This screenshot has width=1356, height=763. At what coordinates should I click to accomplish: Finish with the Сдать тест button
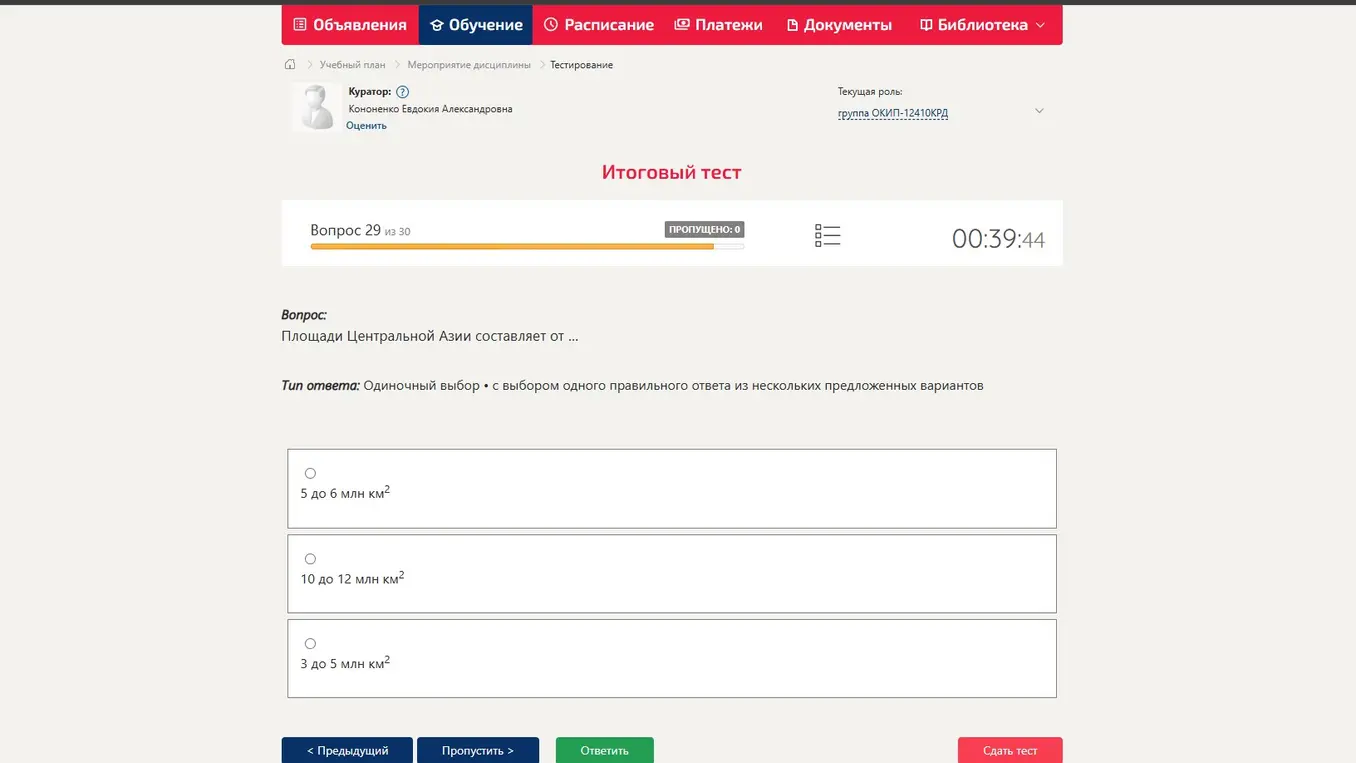point(1010,750)
